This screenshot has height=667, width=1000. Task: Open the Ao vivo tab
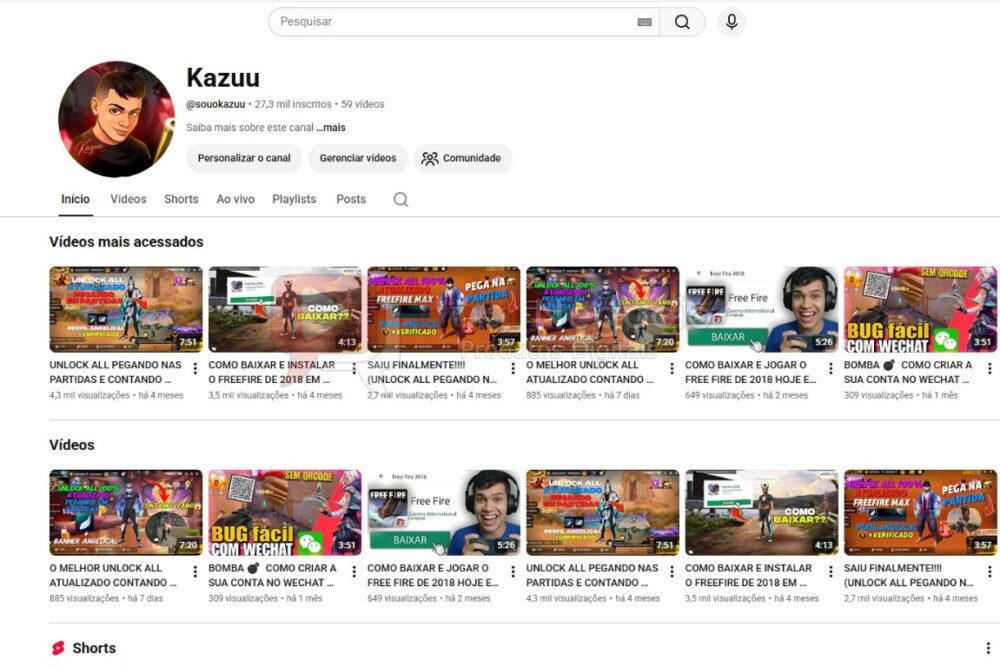pos(235,199)
